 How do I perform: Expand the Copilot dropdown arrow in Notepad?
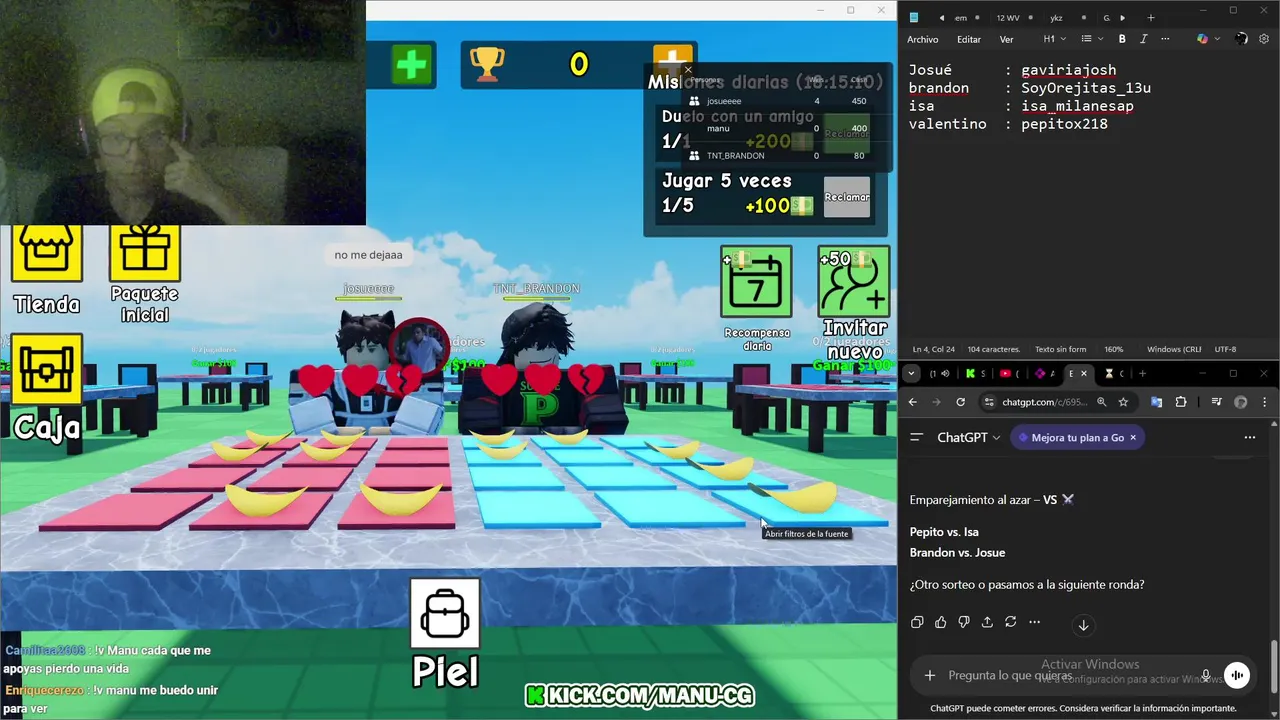pyautogui.click(x=1215, y=39)
